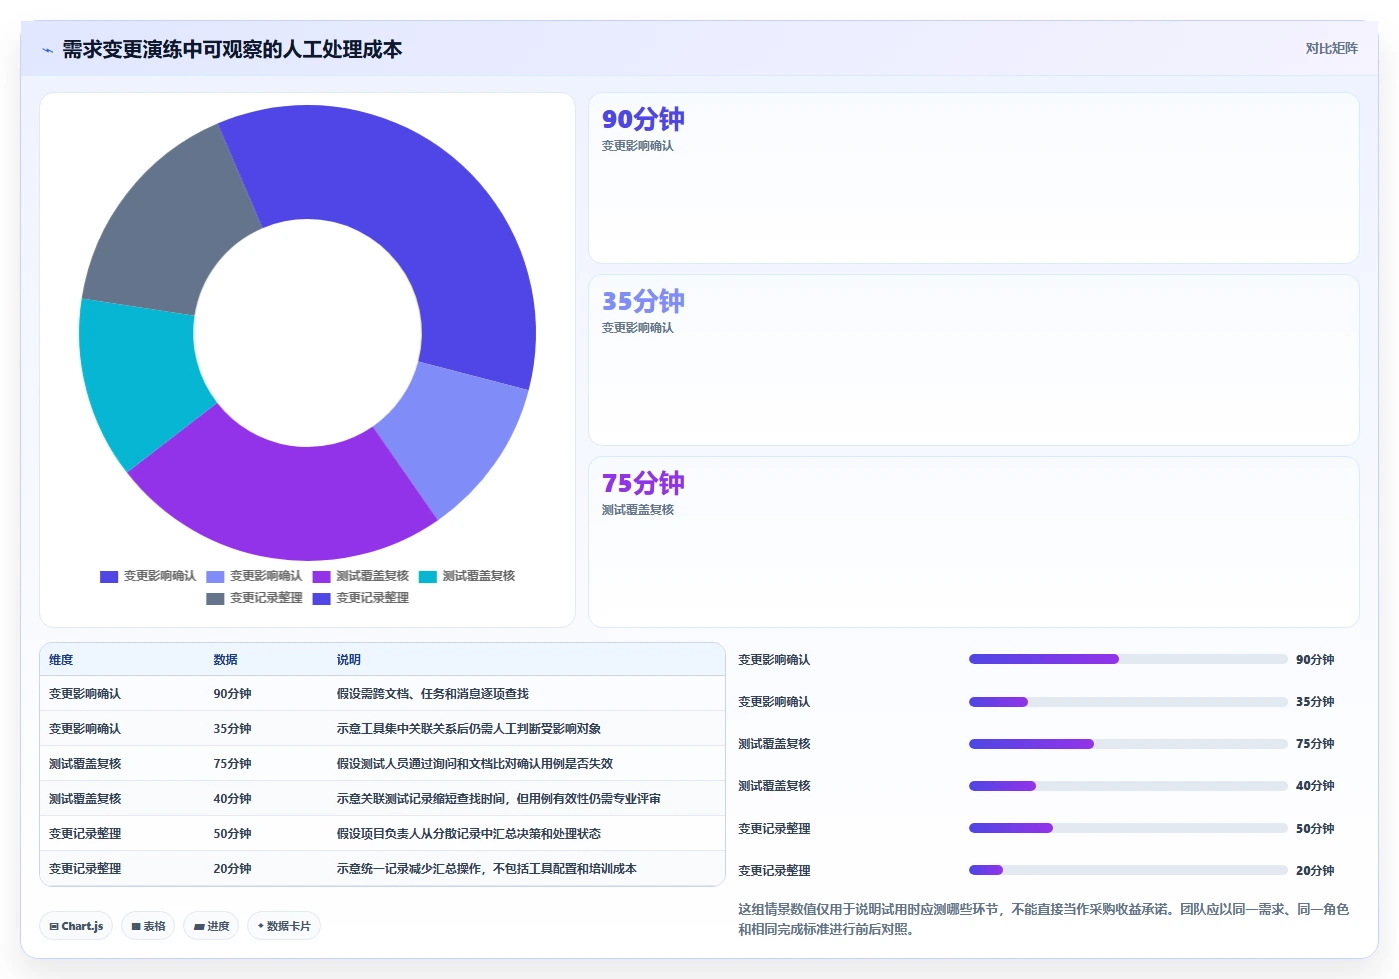Open the 90分钟 stat card
This screenshot has height=979, width=1399.
coord(974,178)
